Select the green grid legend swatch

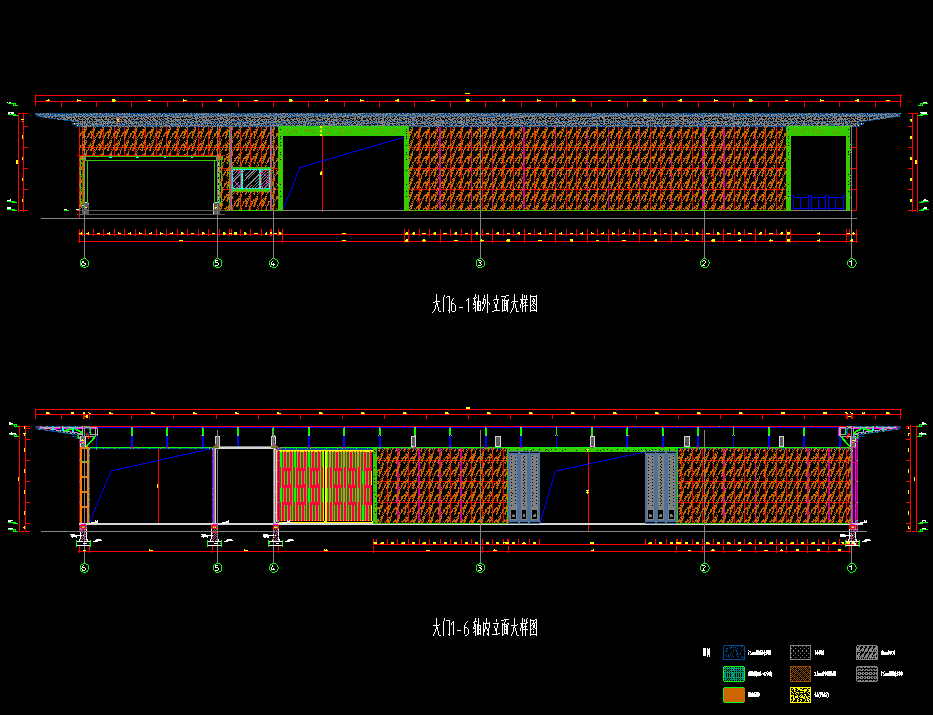(x=735, y=674)
